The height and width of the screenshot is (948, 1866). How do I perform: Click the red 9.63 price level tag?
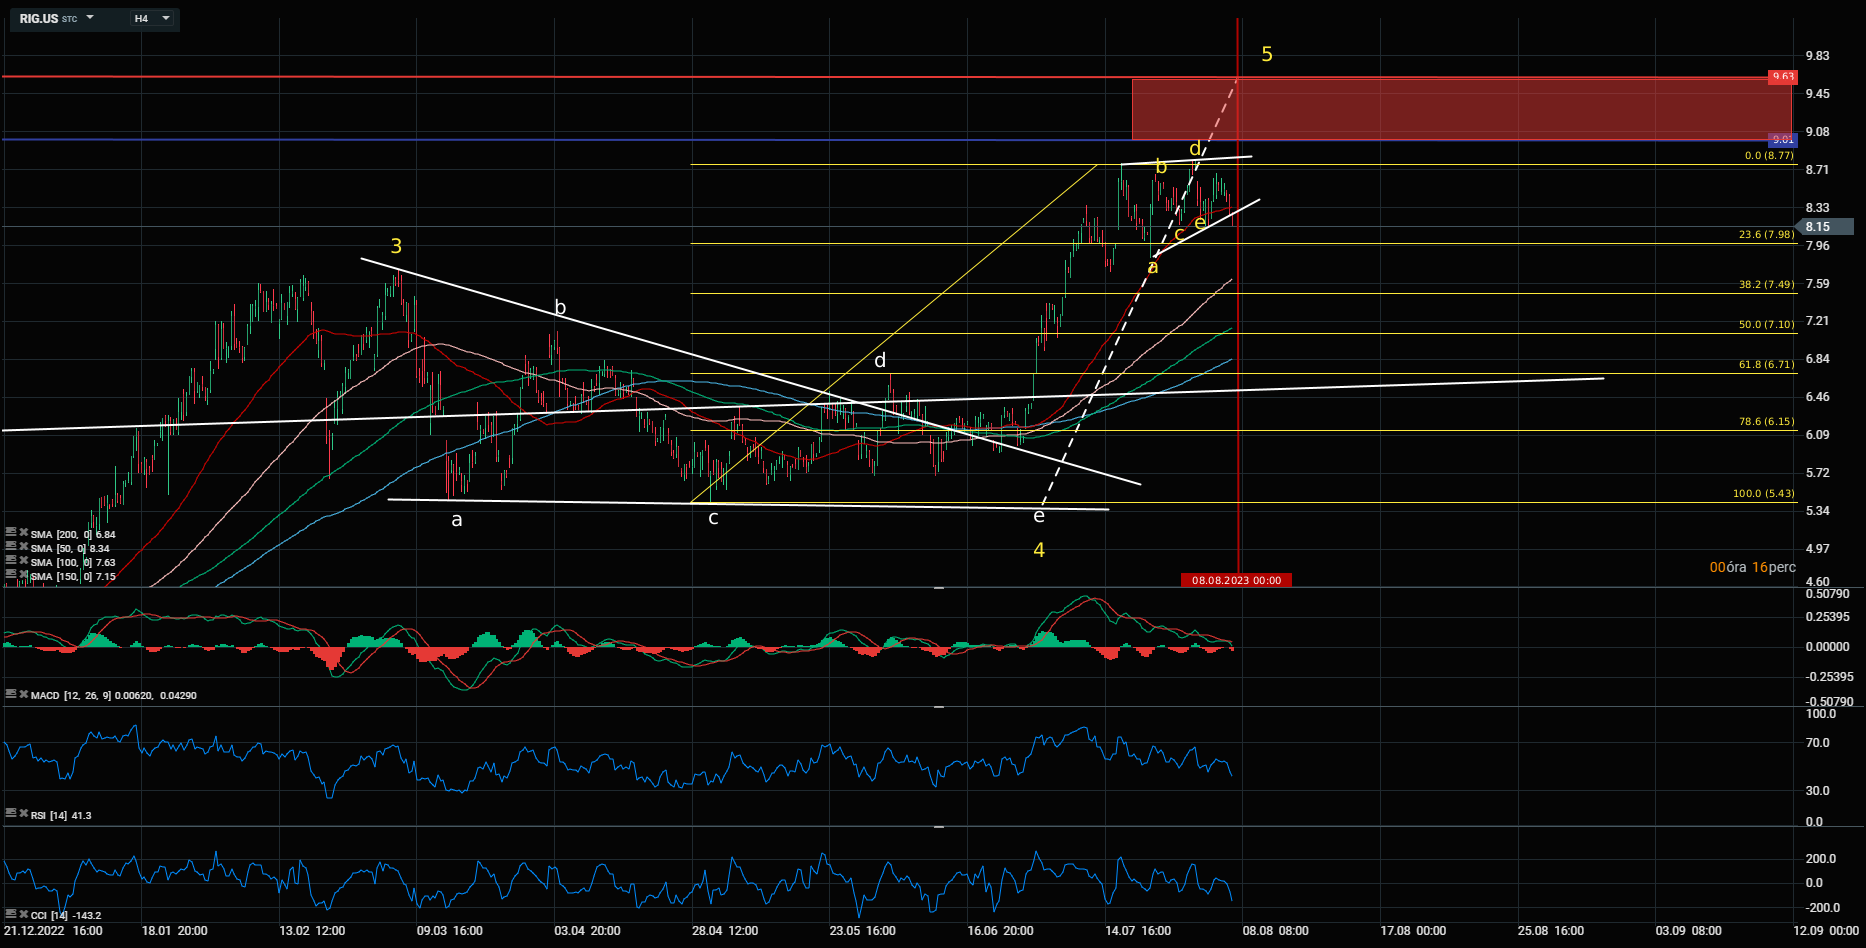[x=1783, y=77]
